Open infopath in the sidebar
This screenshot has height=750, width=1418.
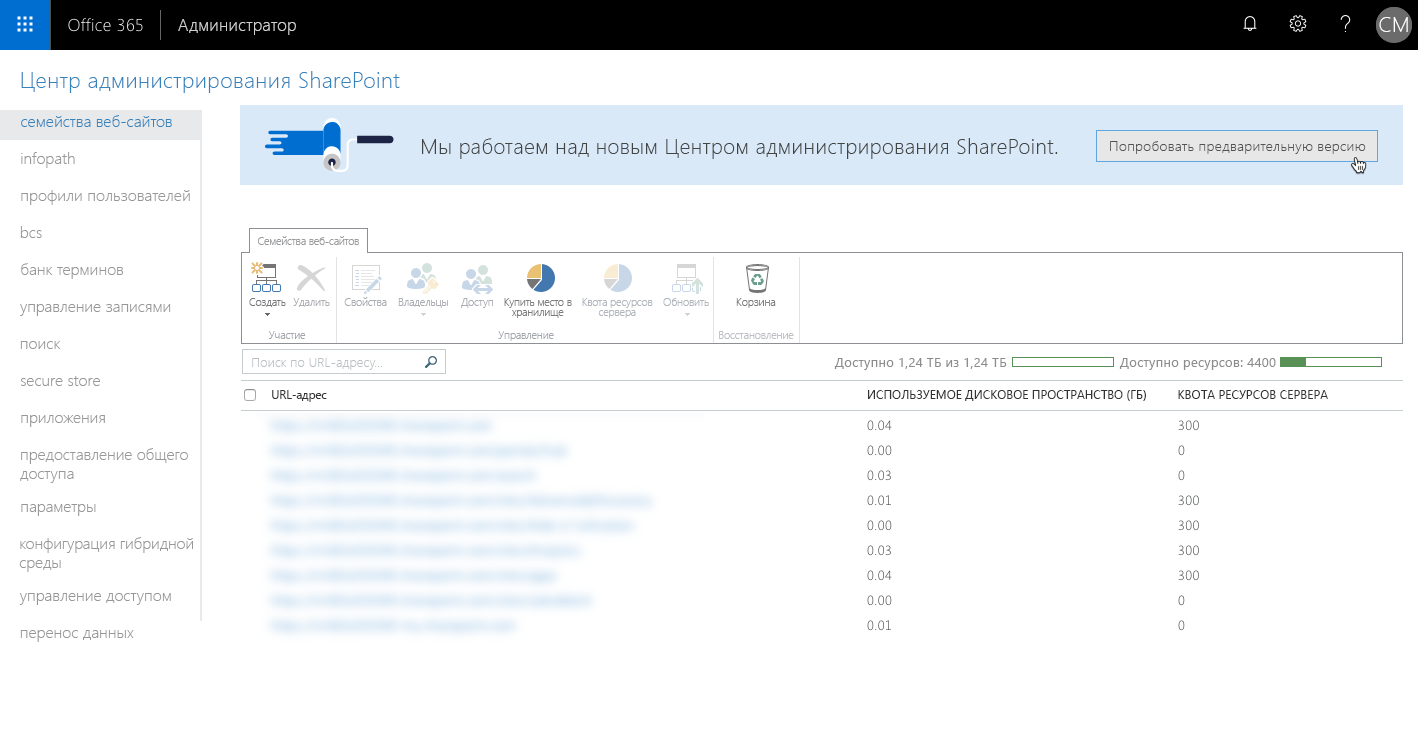(48, 159)
